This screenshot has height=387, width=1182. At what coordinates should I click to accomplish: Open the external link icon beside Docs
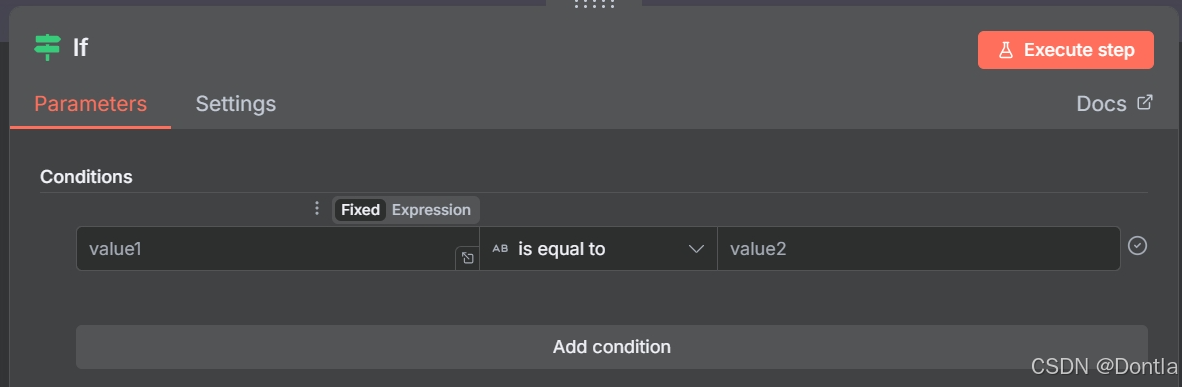(1144, 102)
